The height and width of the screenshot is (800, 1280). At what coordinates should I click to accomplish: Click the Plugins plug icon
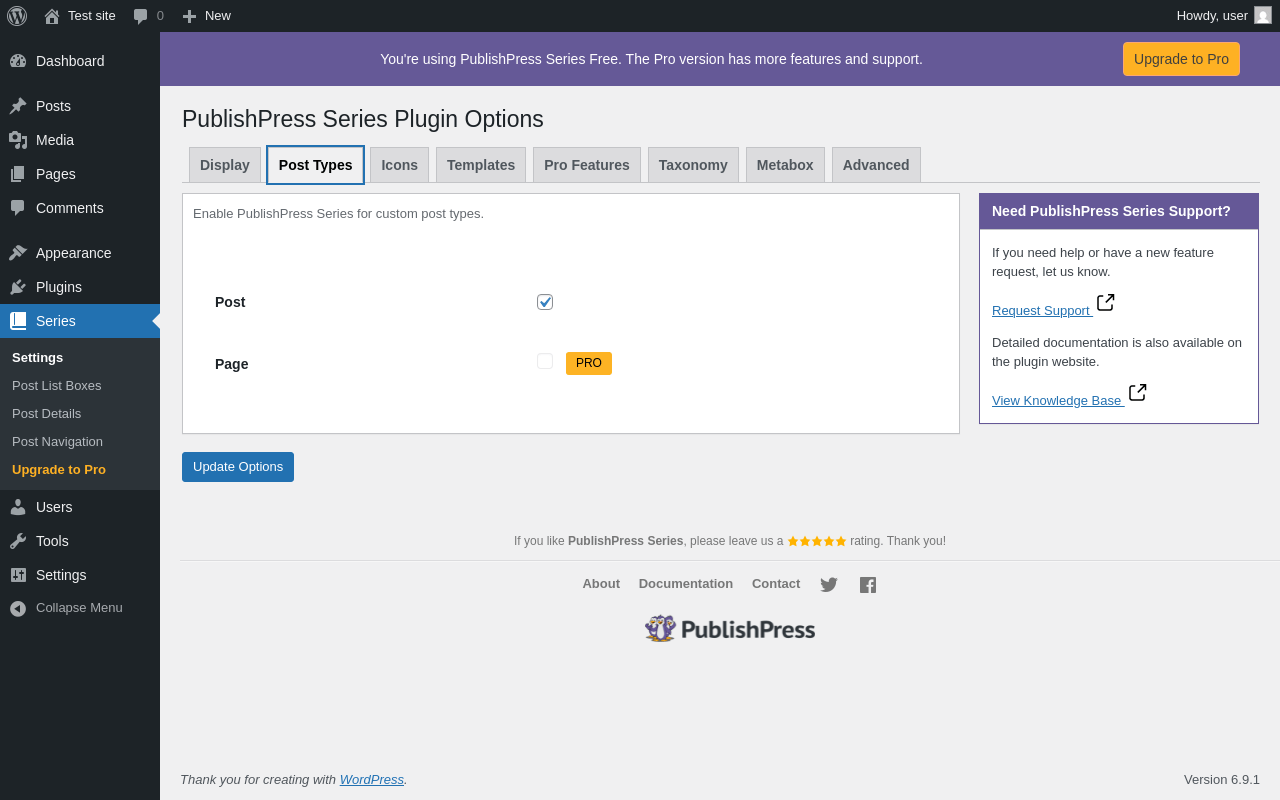[18, 287]
